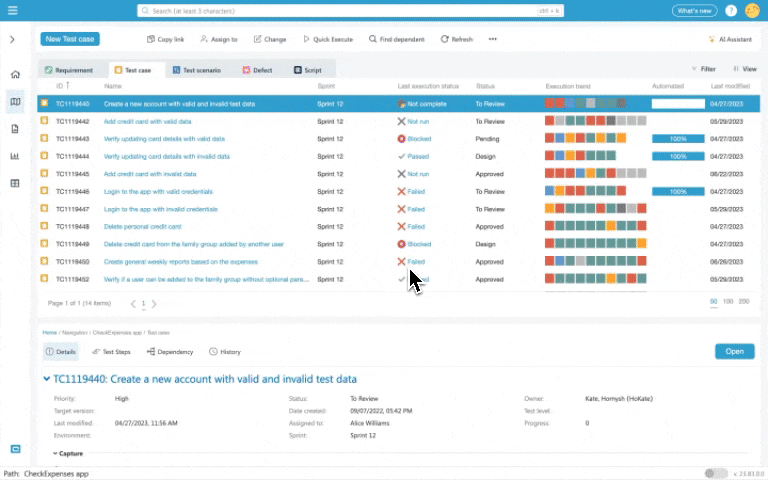Toggle the switch in bottom status bar
This screenshot has height=480, width=768.
tap(715, 473)
